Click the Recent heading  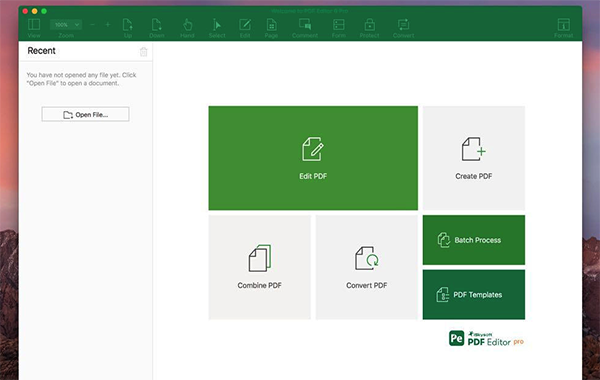click(x=41, y=51)
